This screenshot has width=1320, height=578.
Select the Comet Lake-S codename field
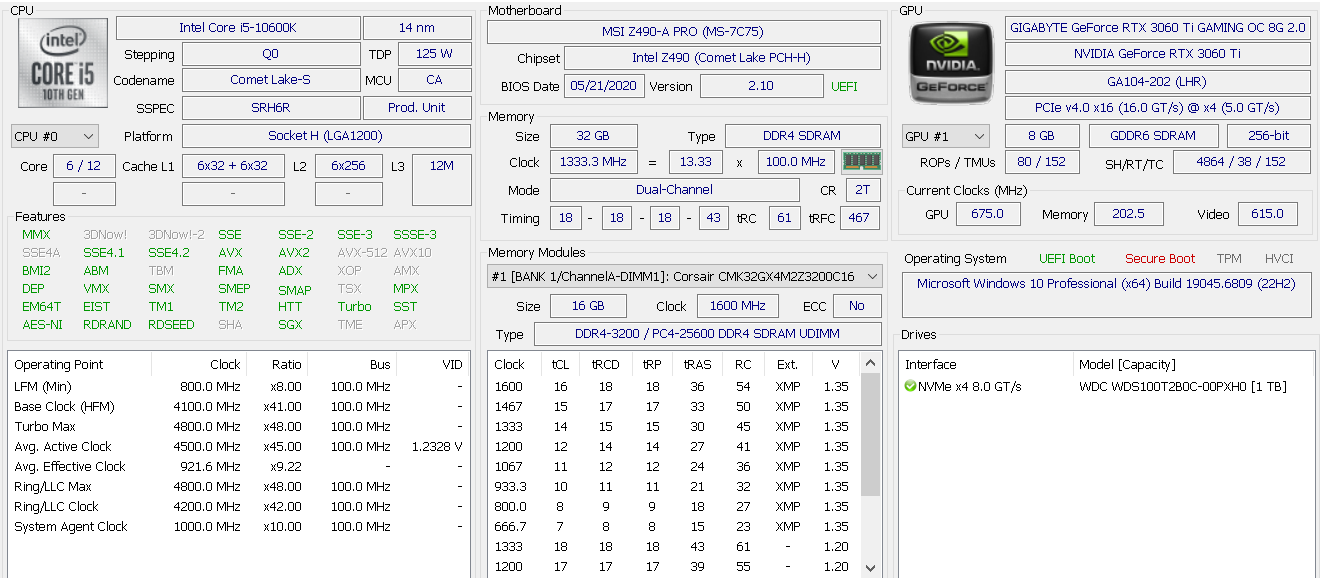coord(271,80)
